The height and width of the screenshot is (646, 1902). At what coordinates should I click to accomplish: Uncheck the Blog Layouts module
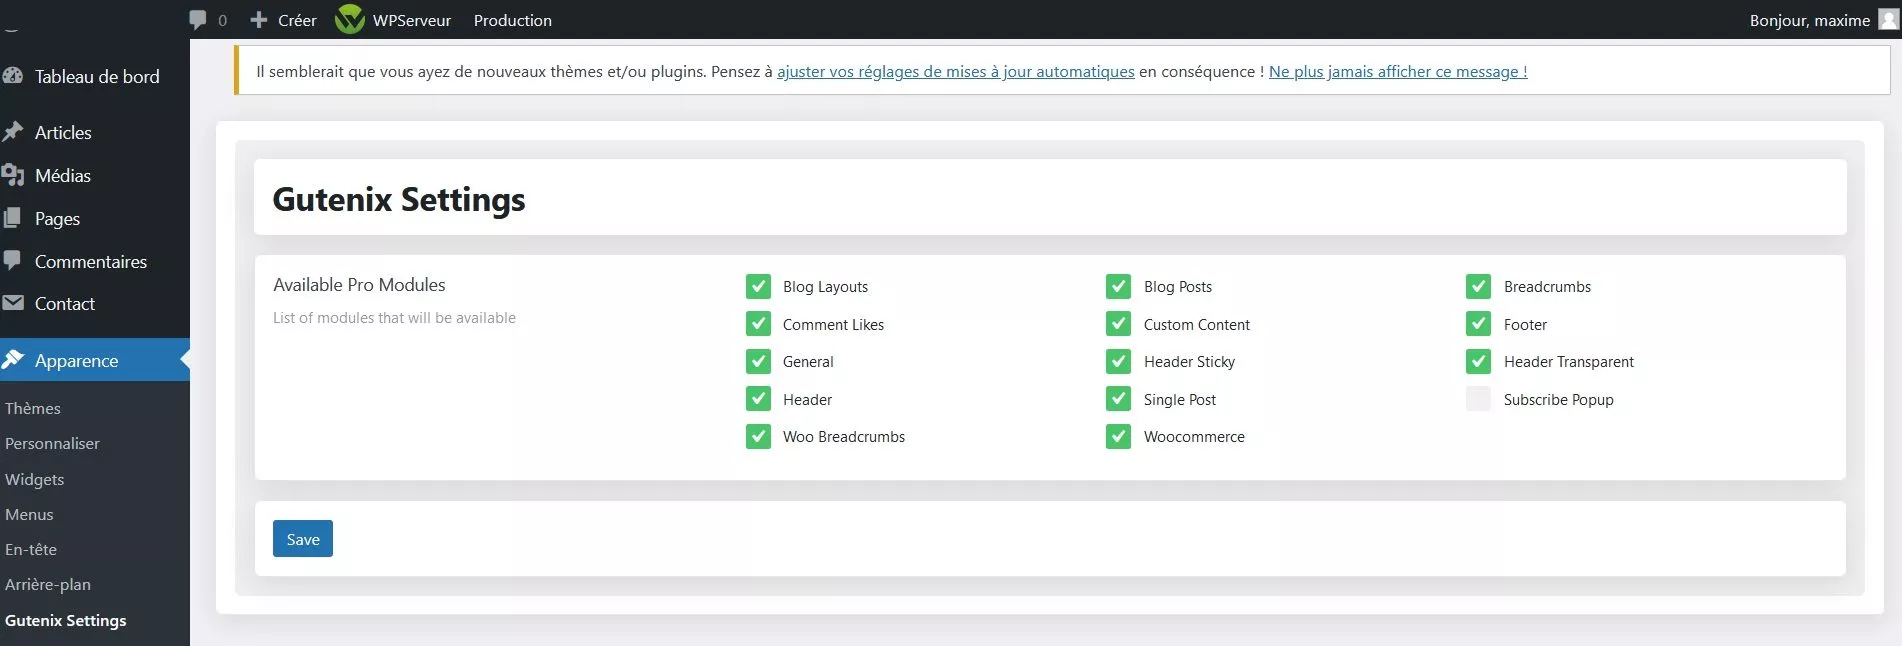point(758,287)
